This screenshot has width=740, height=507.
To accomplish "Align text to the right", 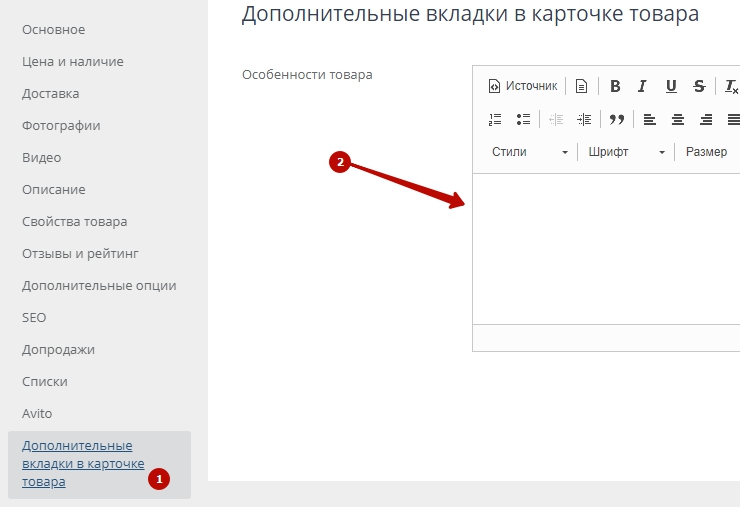I will pyautogui.click(x=706, y=119).
